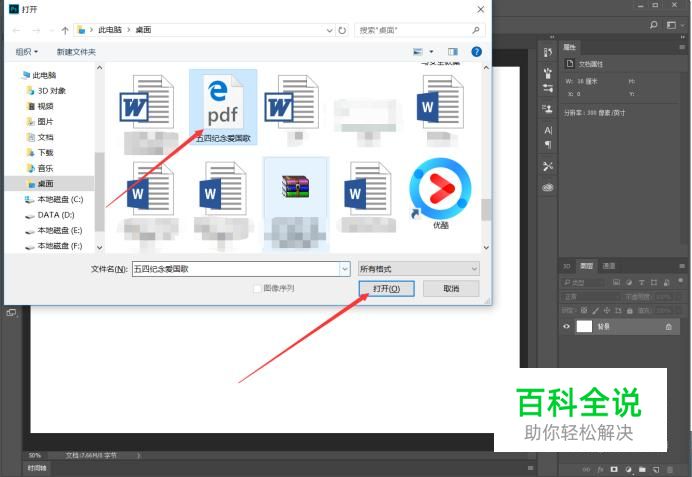Select the 属性 panel tab

coord(570,47)
